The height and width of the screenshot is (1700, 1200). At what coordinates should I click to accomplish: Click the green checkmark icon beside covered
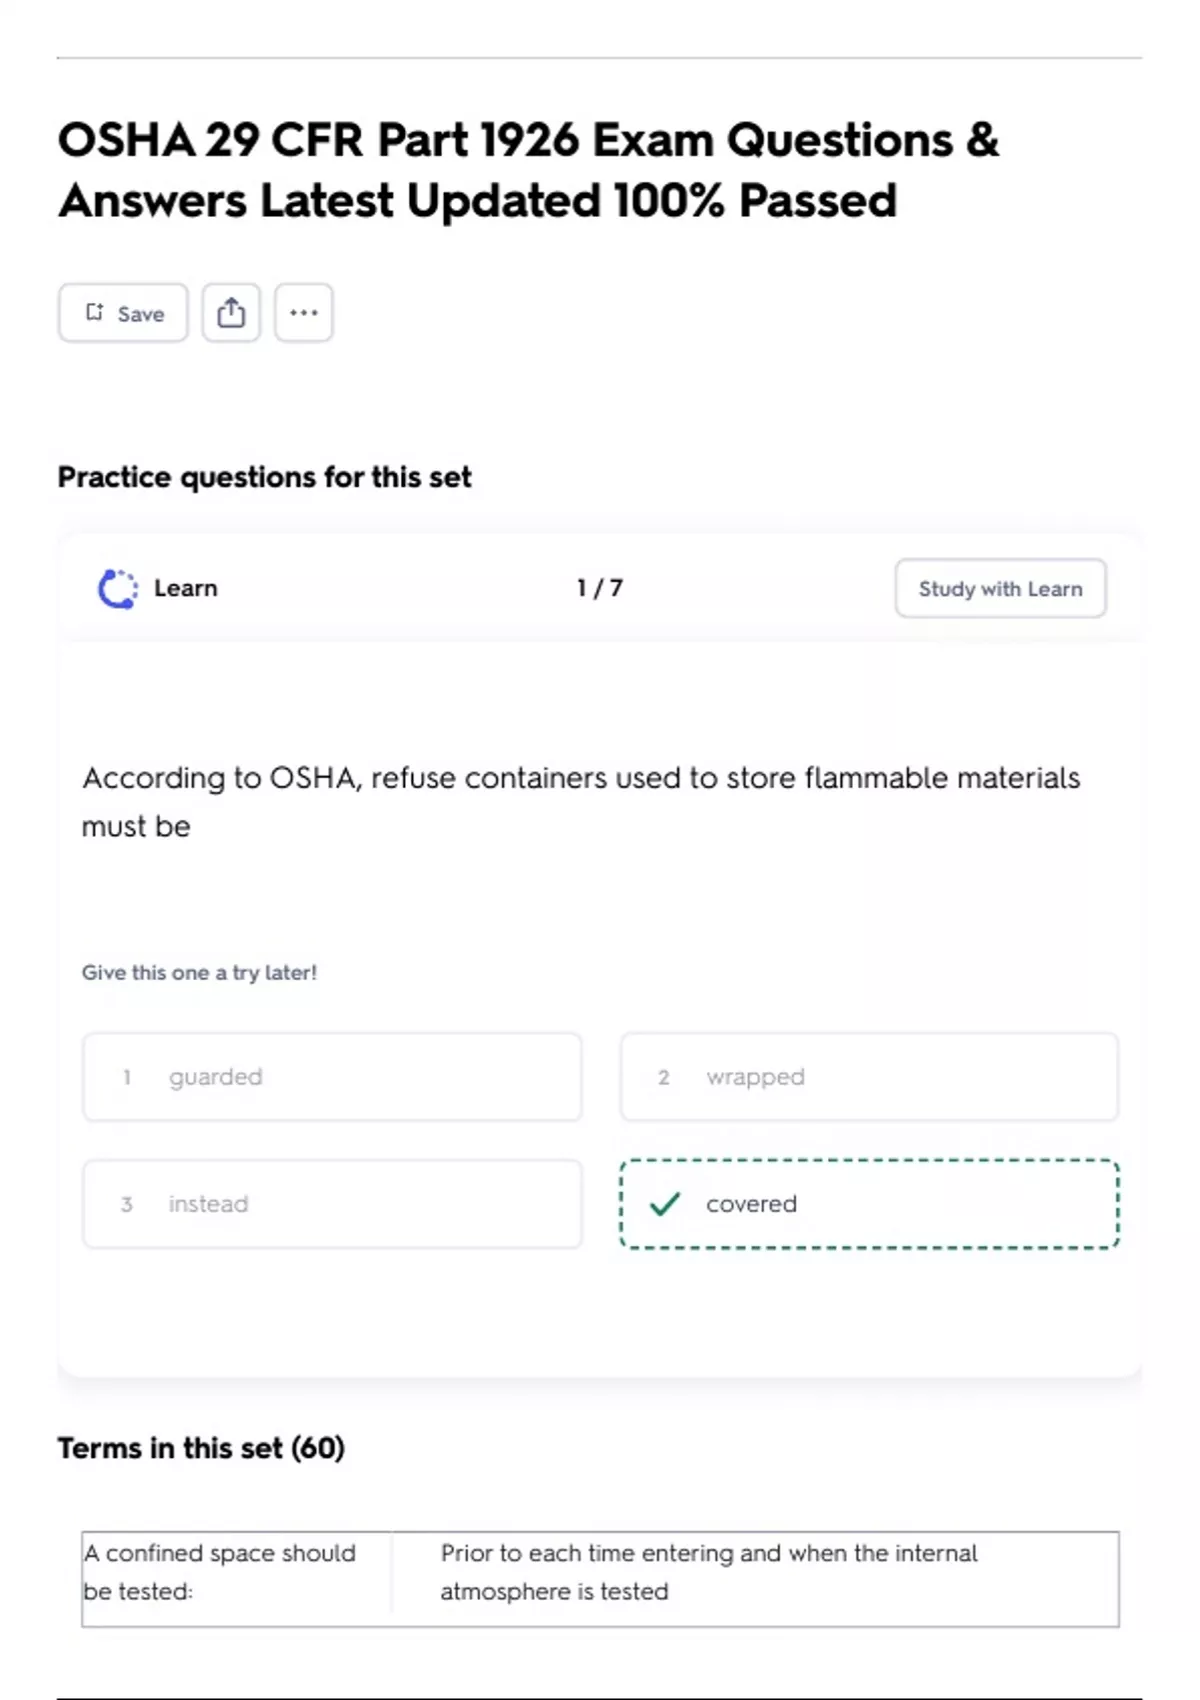(665, 1204)
